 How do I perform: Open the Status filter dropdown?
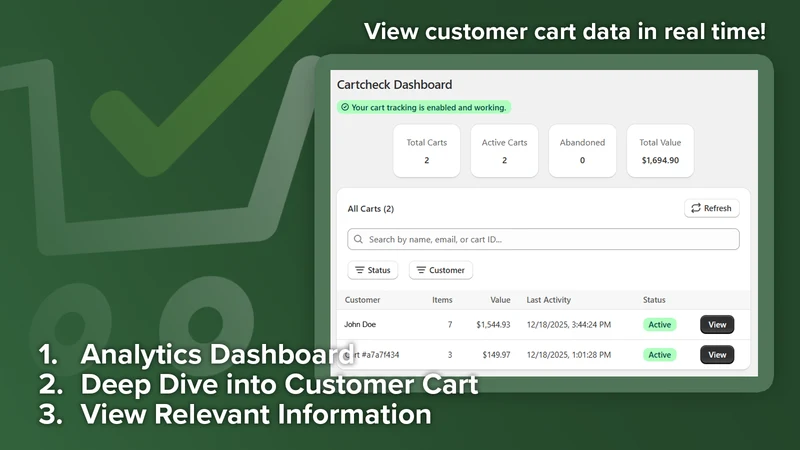(x=373, y=270)
